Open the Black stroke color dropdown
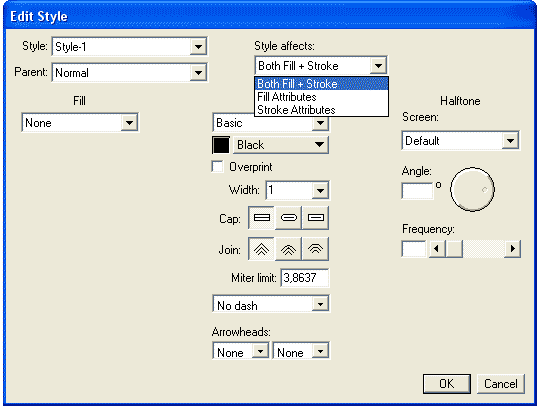Image resolution: width=539 pixels, height=409 pixels. [281, 145]
